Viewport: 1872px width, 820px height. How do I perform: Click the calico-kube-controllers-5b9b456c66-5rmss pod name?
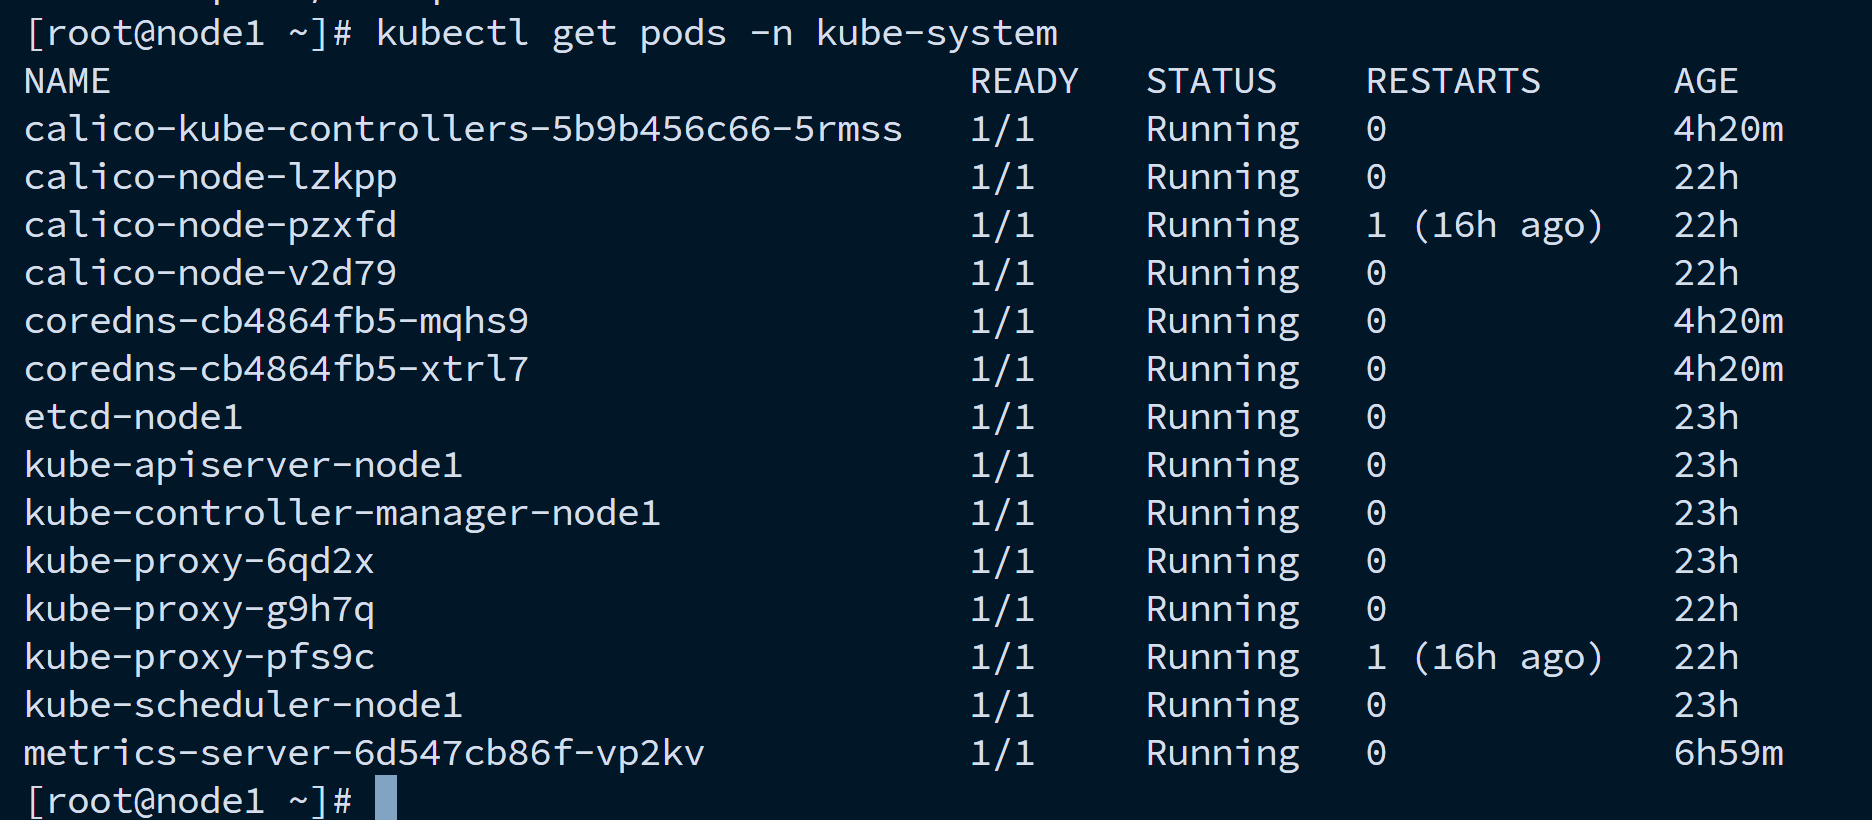click(x=463, y=130)
